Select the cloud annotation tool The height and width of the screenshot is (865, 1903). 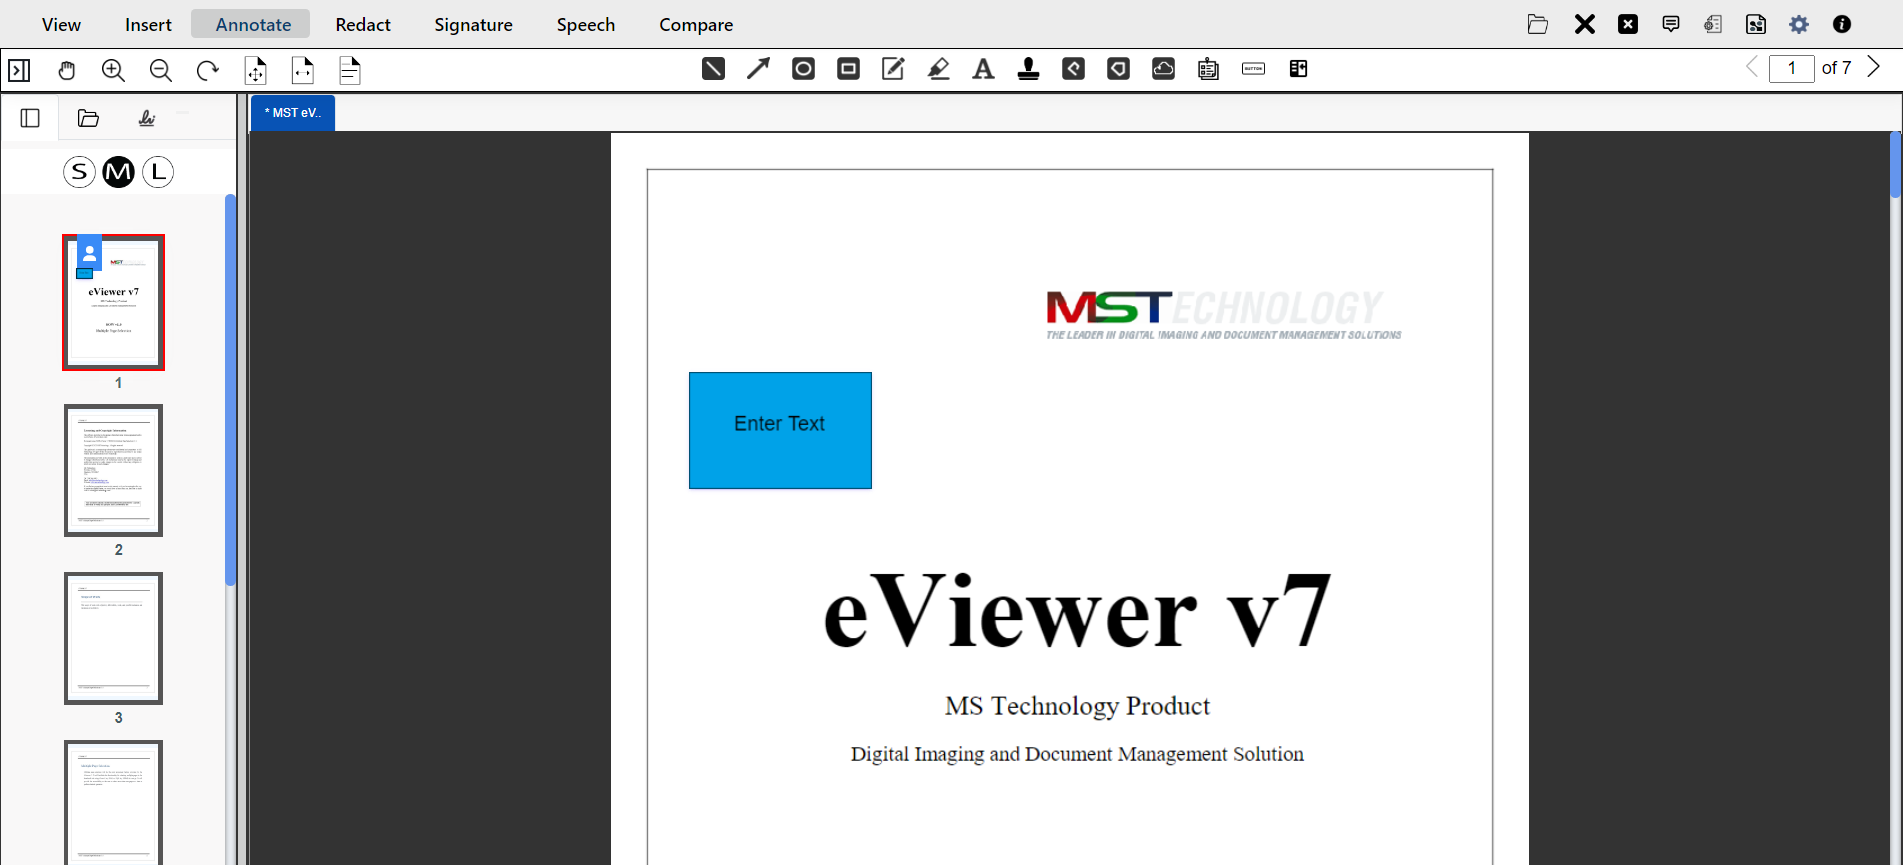tap(1163, 69)
